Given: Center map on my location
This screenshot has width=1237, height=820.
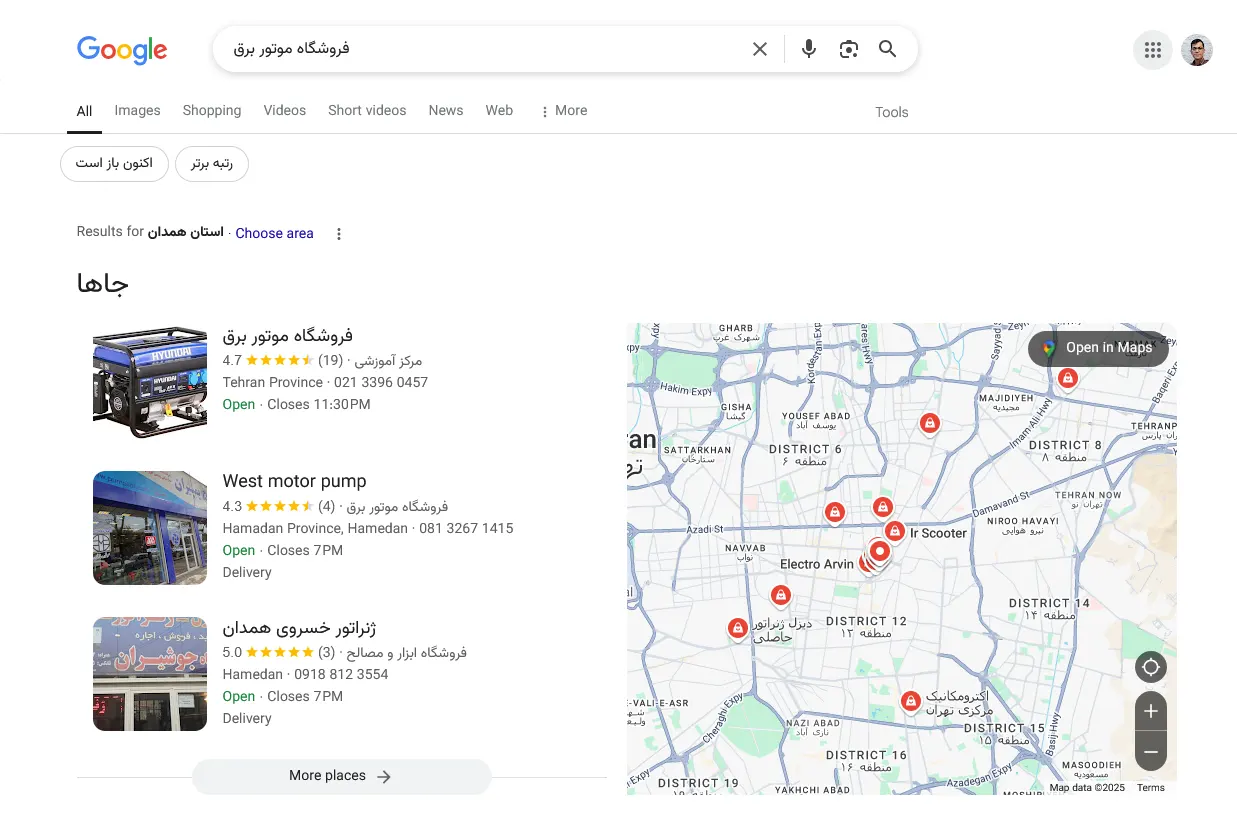Looking at the screenshot, I should (x=1151, y=668).
